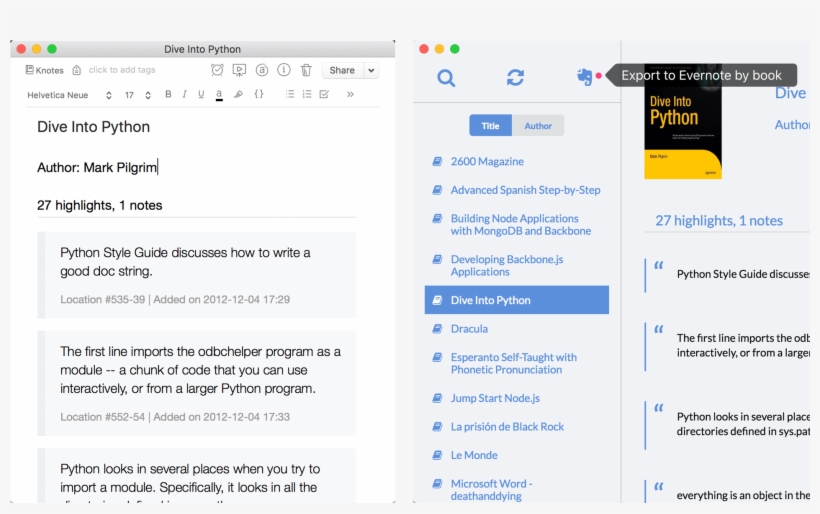The image size is (820, 514).
Task: Select the Title sorting tab
Action: pyautogui.click(x=490, y=126)
